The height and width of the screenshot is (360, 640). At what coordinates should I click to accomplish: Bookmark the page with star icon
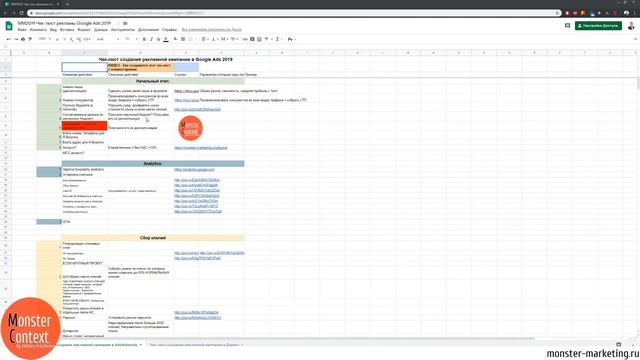[557, 13]
